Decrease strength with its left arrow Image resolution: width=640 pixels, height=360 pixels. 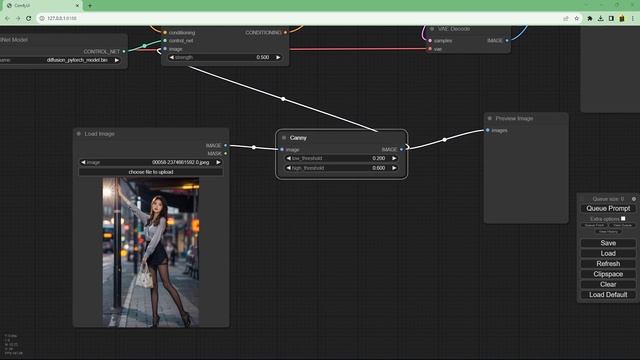(171, 58)
